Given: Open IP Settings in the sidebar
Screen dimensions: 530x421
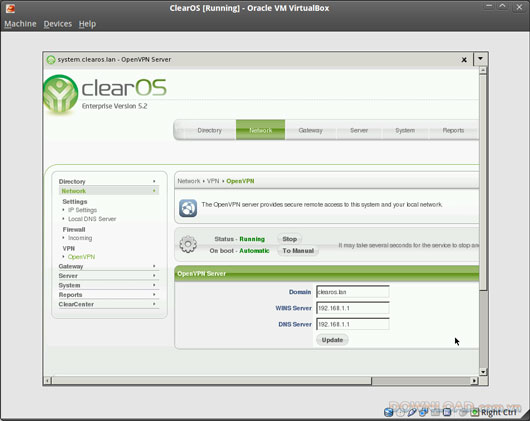Looking at the screenshot, I should (x=82, y=210).
